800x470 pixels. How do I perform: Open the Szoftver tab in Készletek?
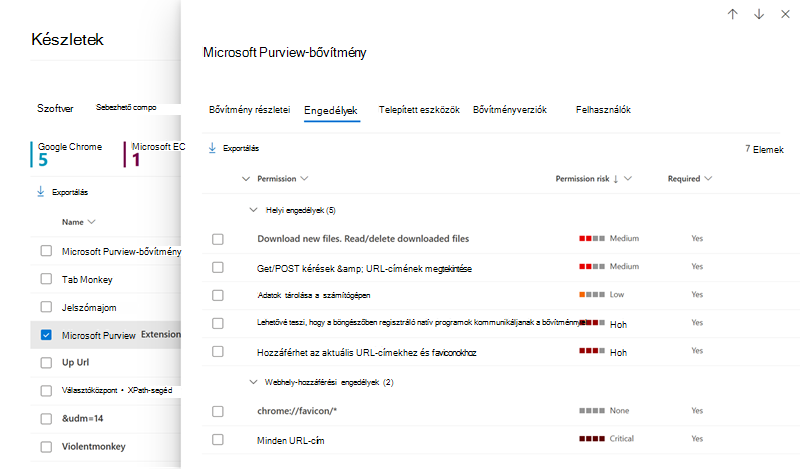55,108
